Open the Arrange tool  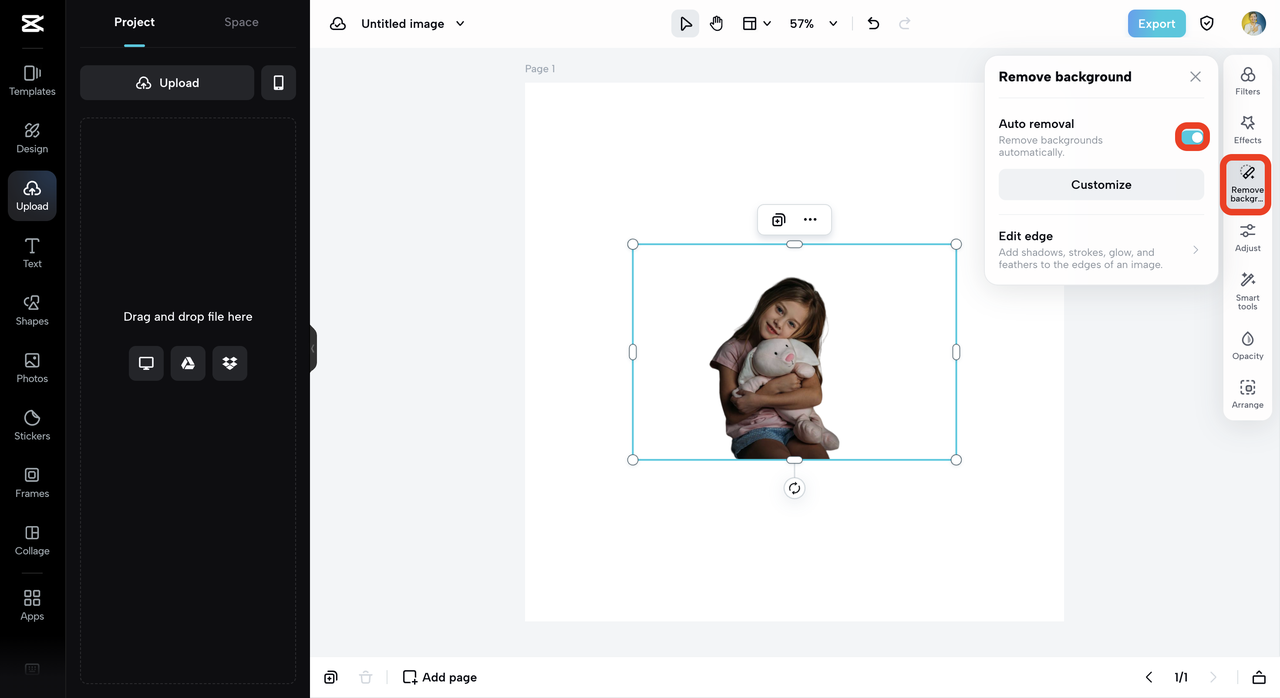(x=1247, y=395)
